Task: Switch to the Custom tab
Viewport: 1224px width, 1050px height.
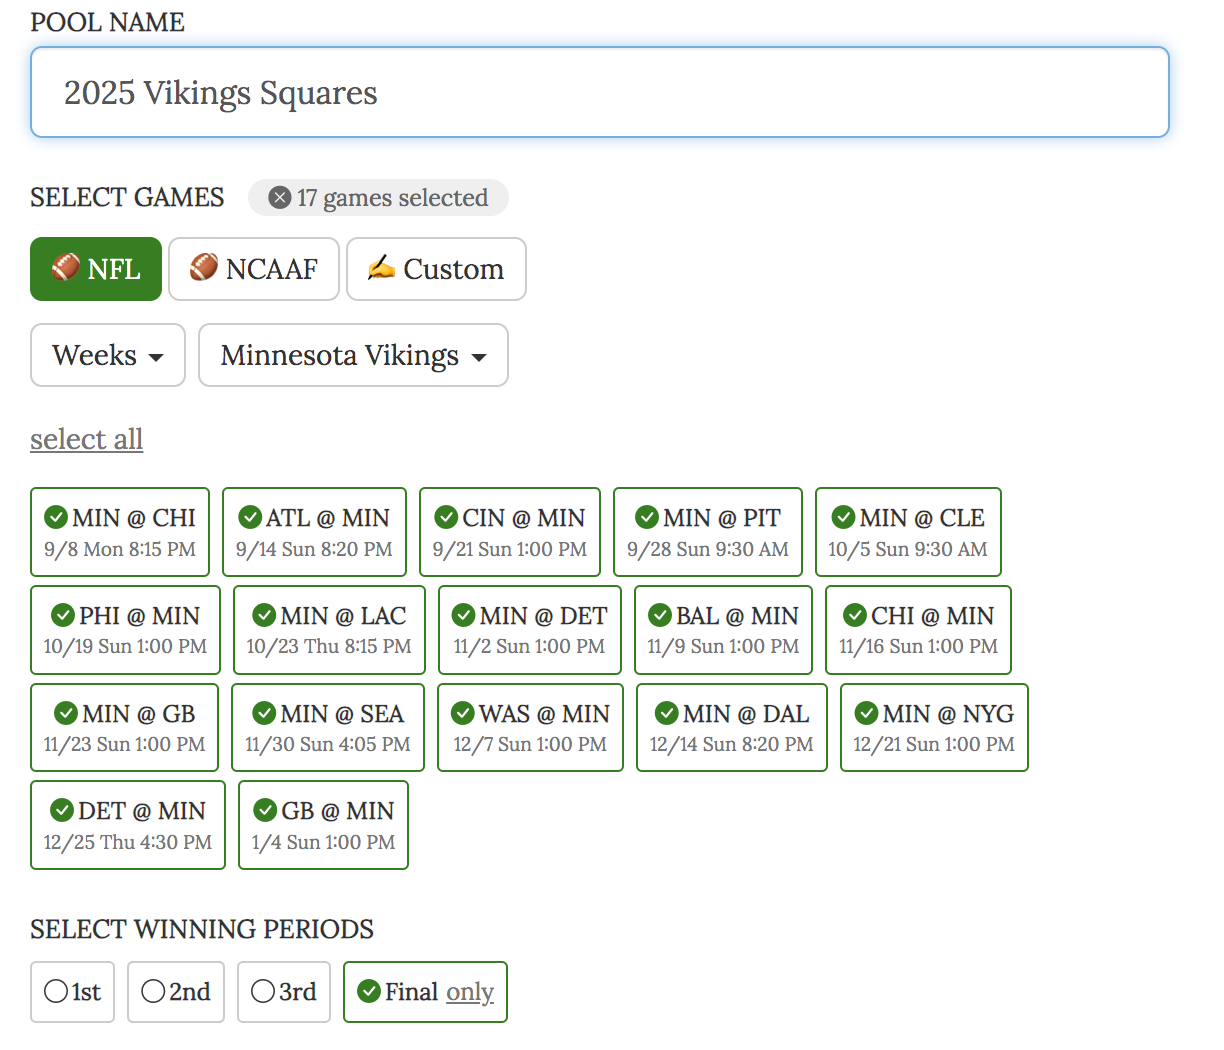Action: click(x=436, y=269)
